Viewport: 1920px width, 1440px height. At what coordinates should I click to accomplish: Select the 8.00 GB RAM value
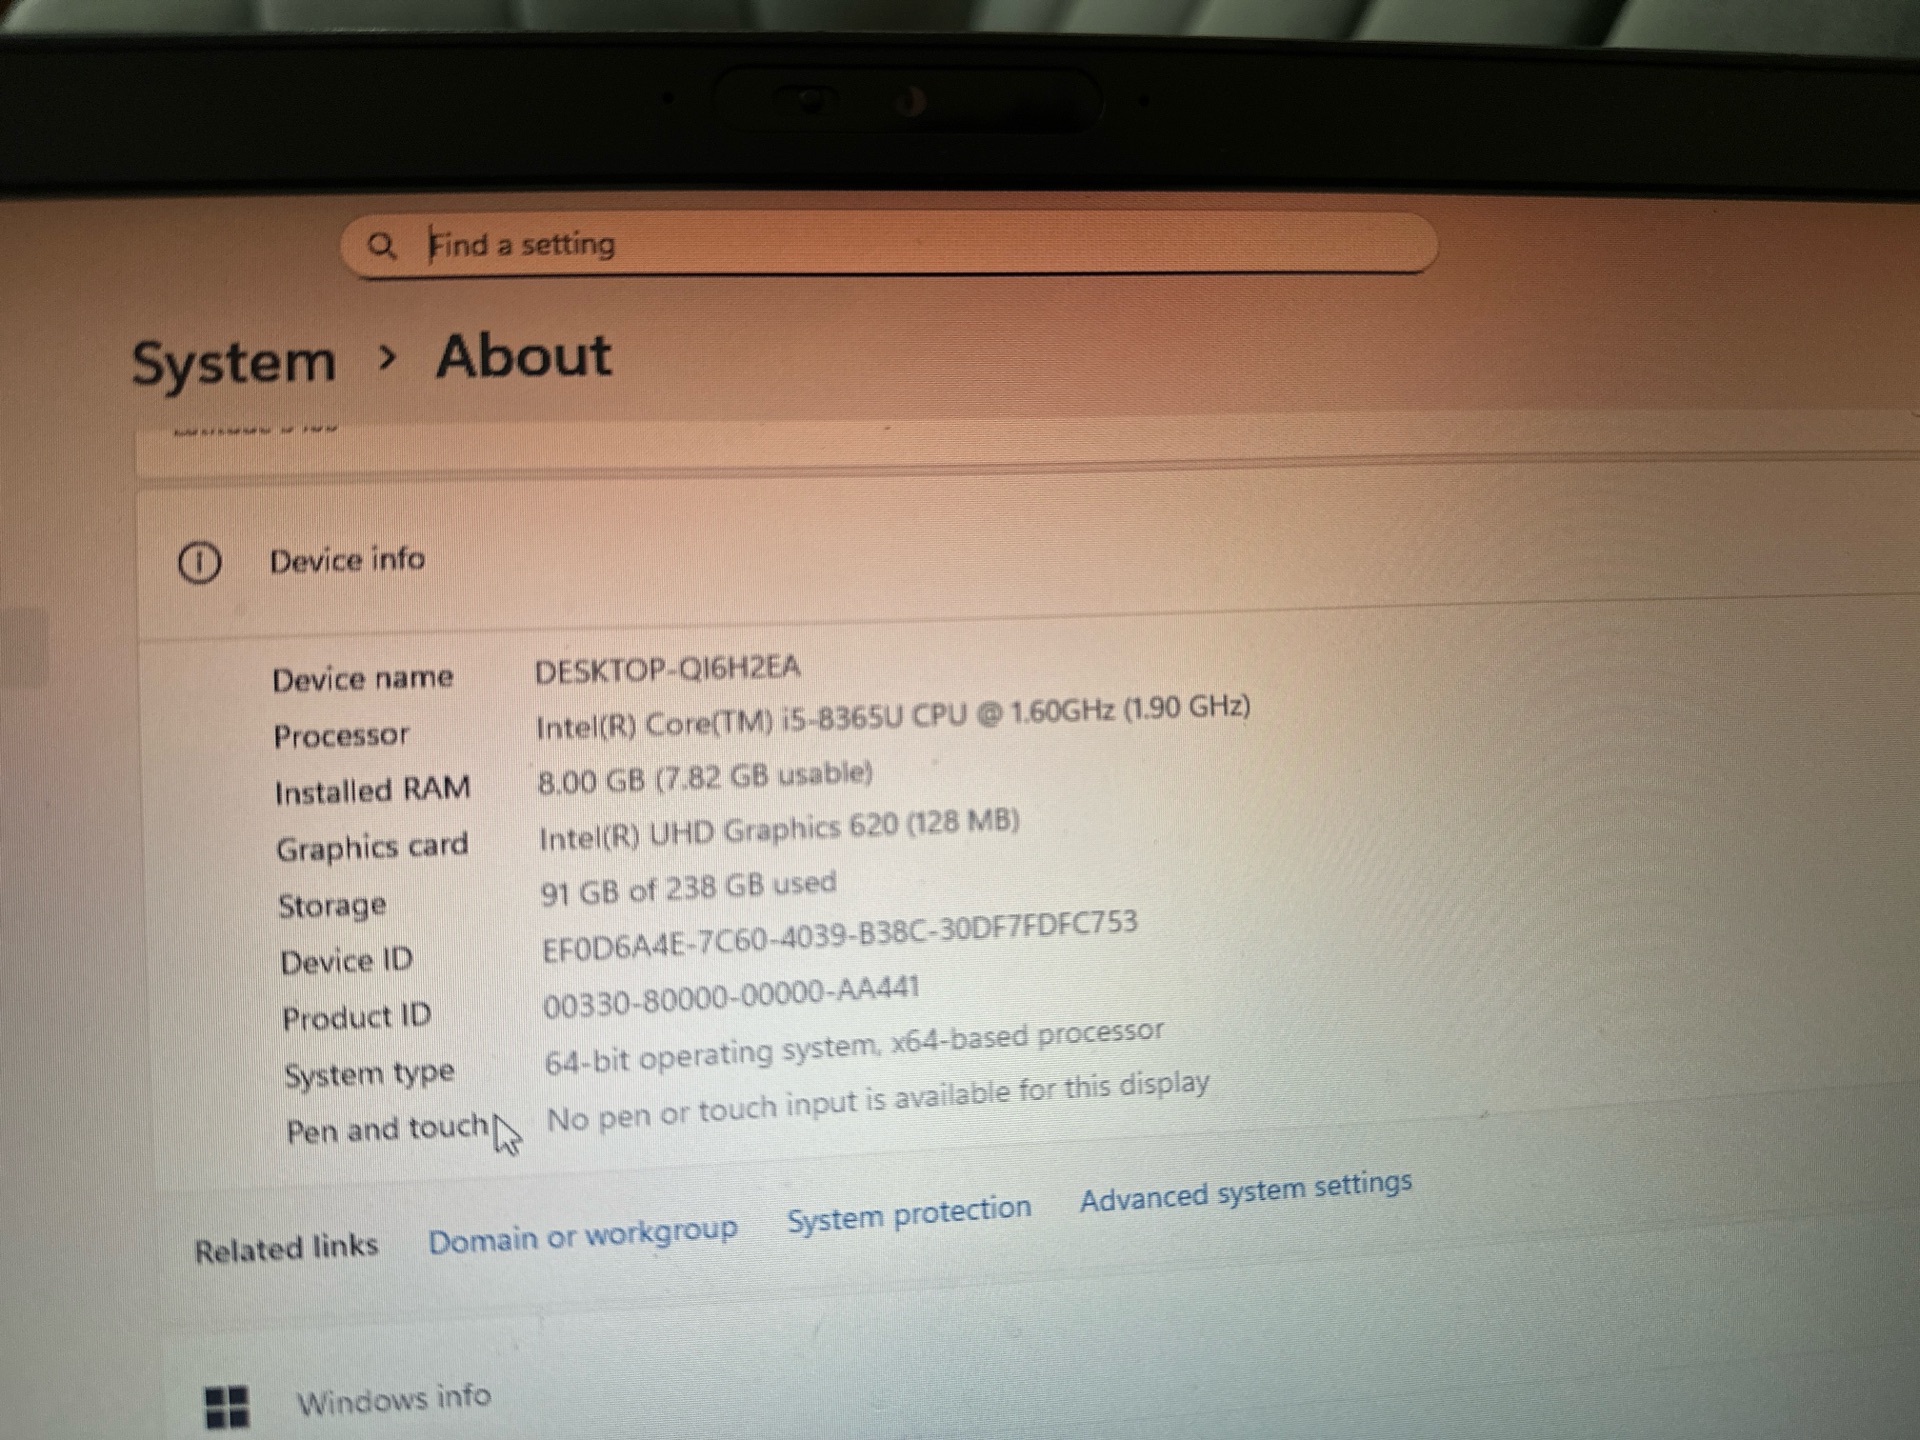coord(705,777)
